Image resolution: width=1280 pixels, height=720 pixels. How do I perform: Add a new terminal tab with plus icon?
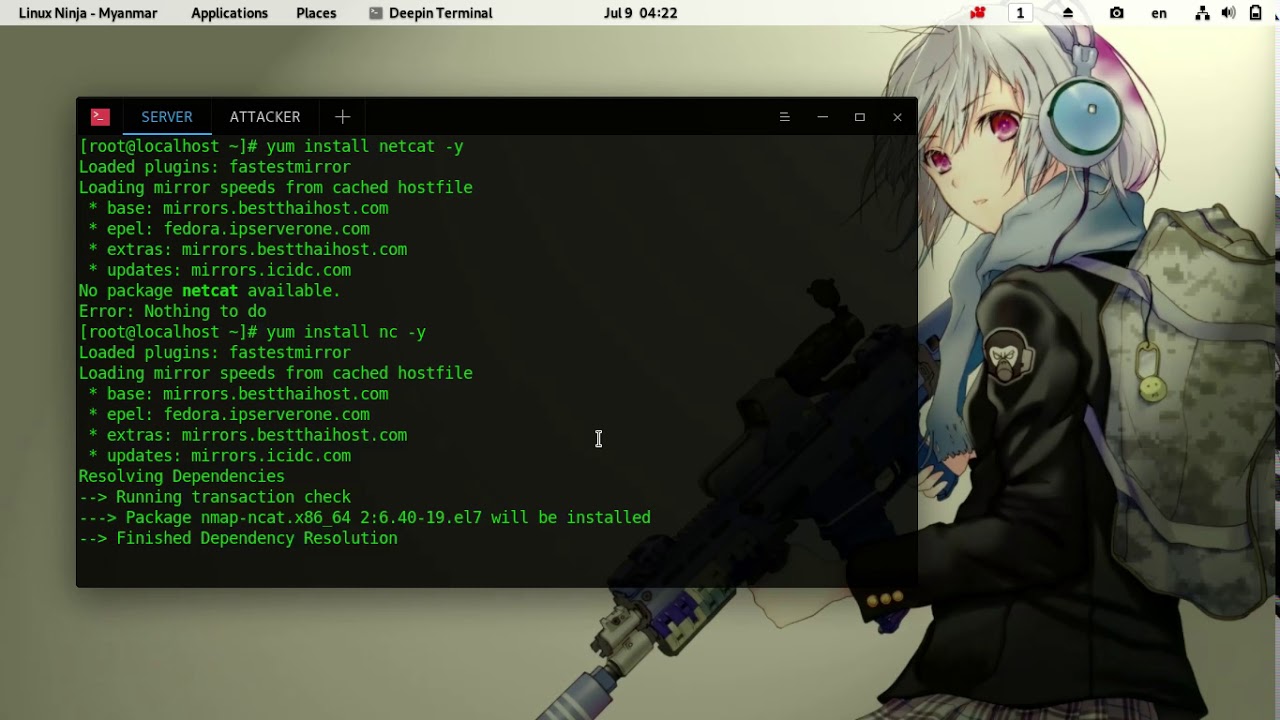[342, 117]
